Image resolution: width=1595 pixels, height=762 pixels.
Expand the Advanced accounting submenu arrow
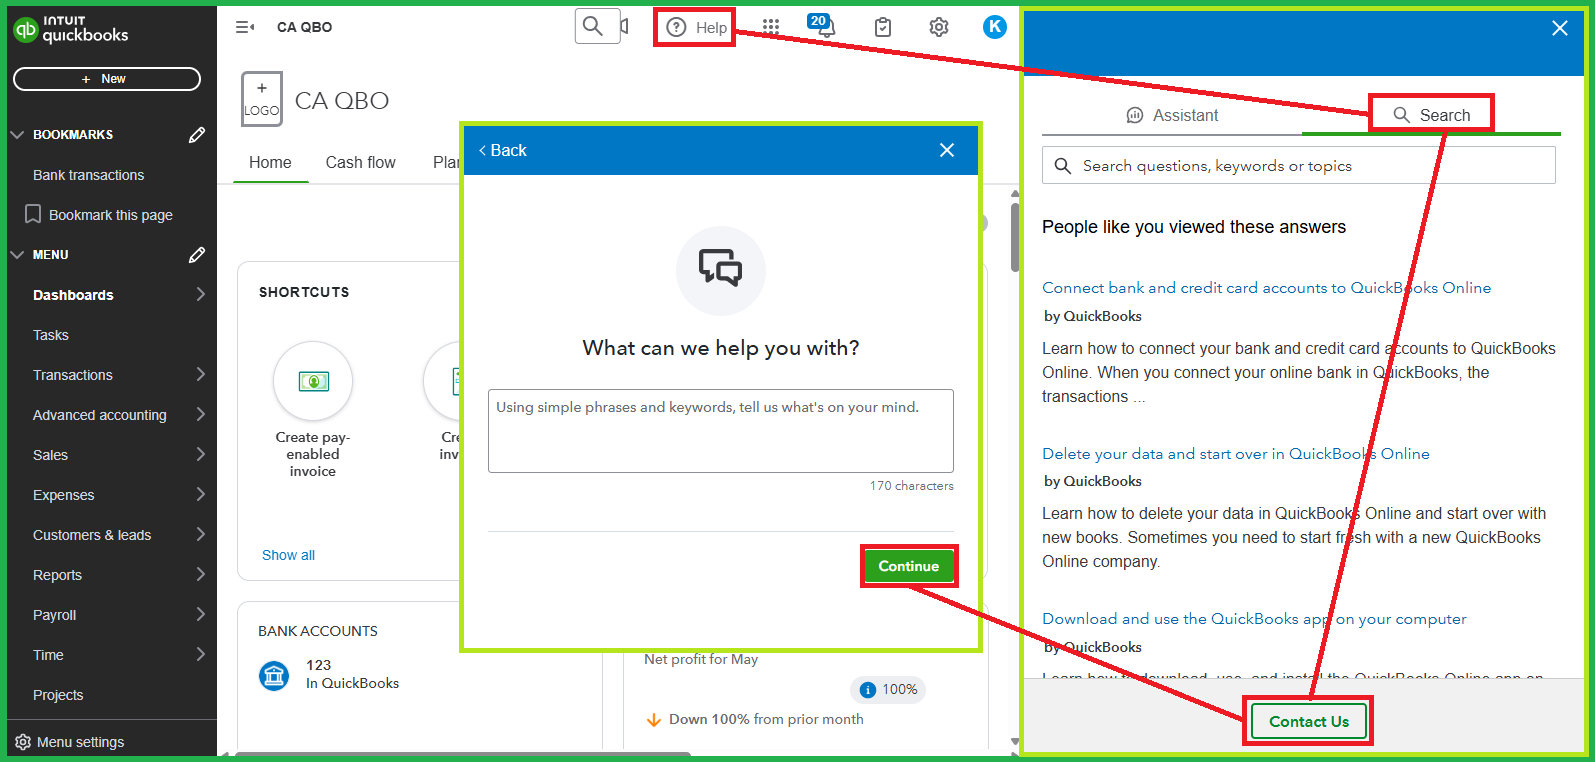[201, 414]
